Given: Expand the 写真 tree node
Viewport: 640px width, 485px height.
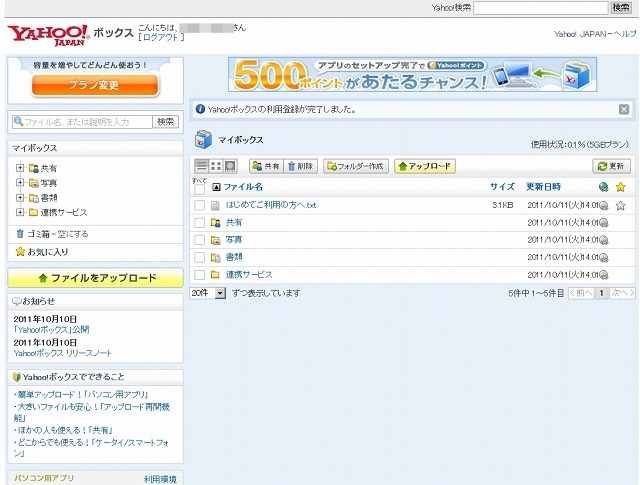Looking at the screenshot, I should (20, 182).
